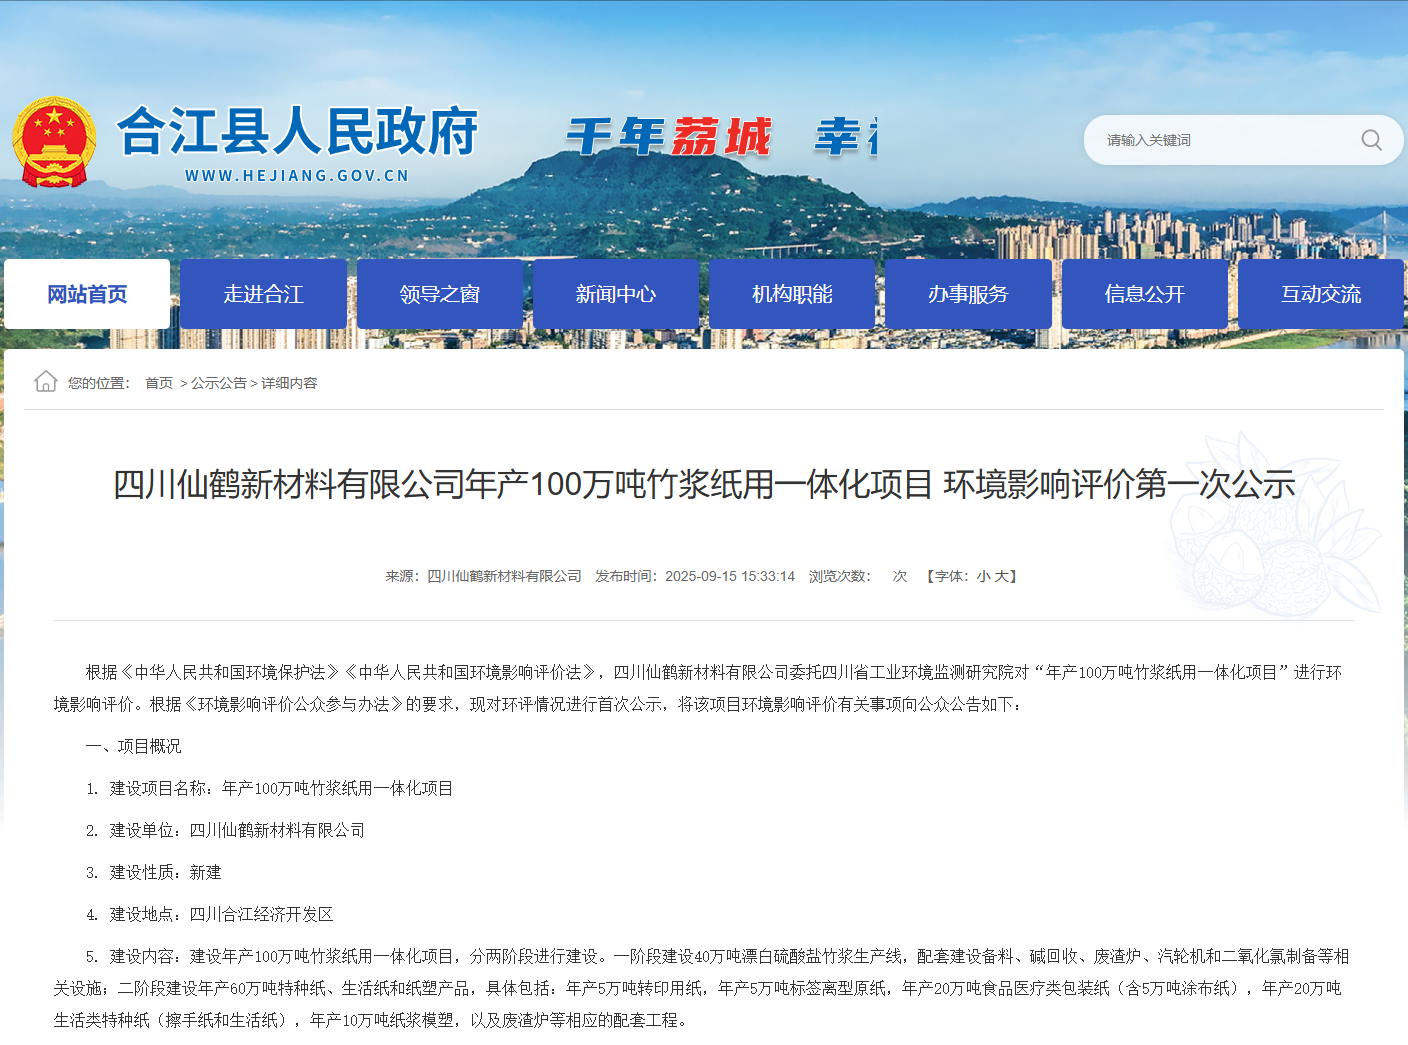Viewport: 1408px width, 1045px height.
Task: Click the line 建设单位：四川仙鹤新材料有限公司
Action: click(x=225, y=830)
